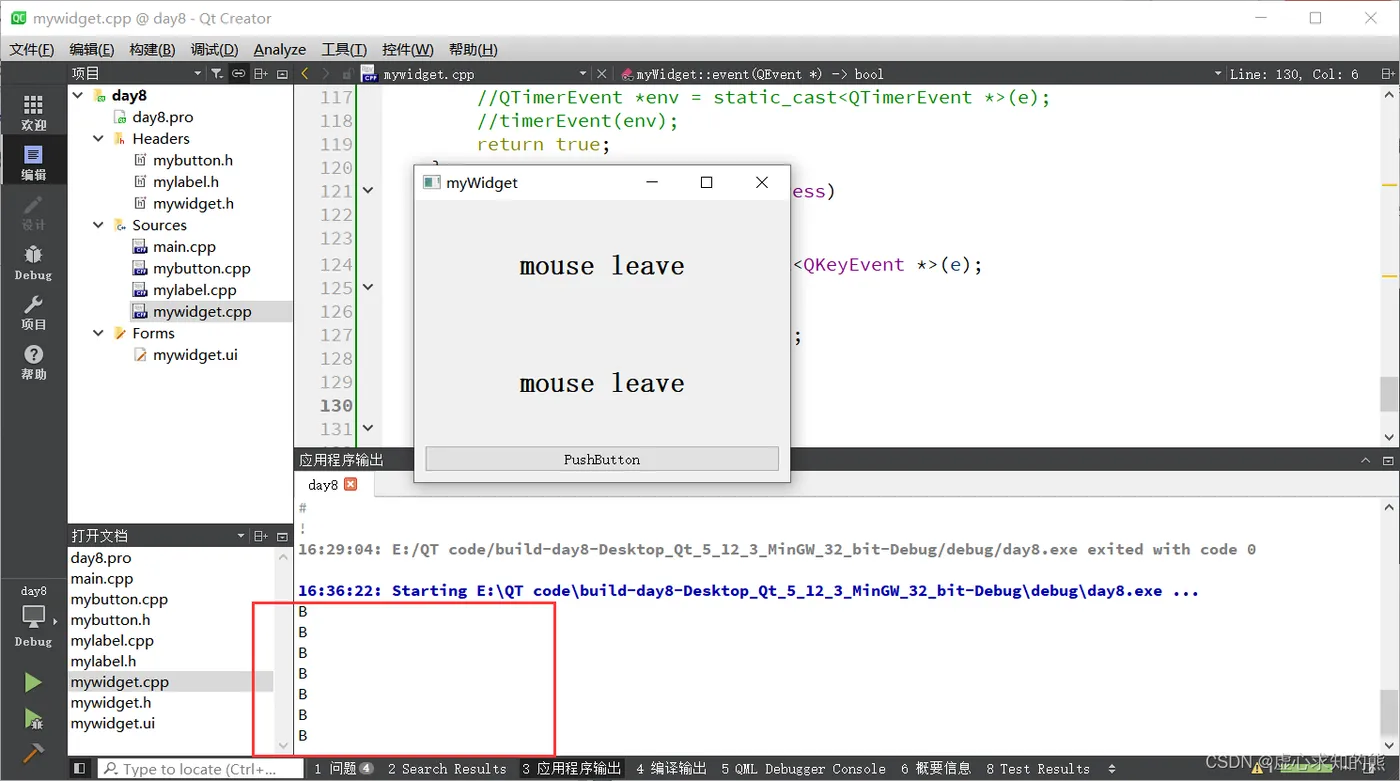Viewport: 1400px width, 781px height.
Task: Go back in editor navigation history
Action: (x=305, y=73)
